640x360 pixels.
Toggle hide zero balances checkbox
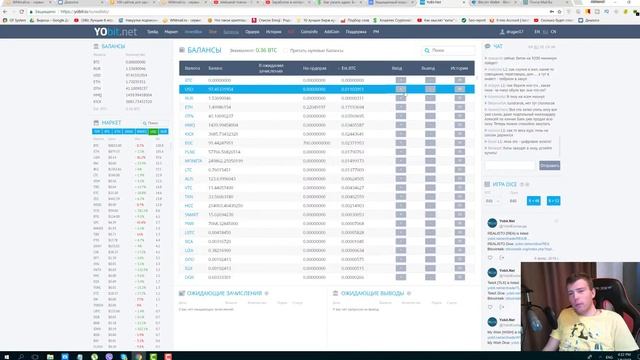point(286,51)
